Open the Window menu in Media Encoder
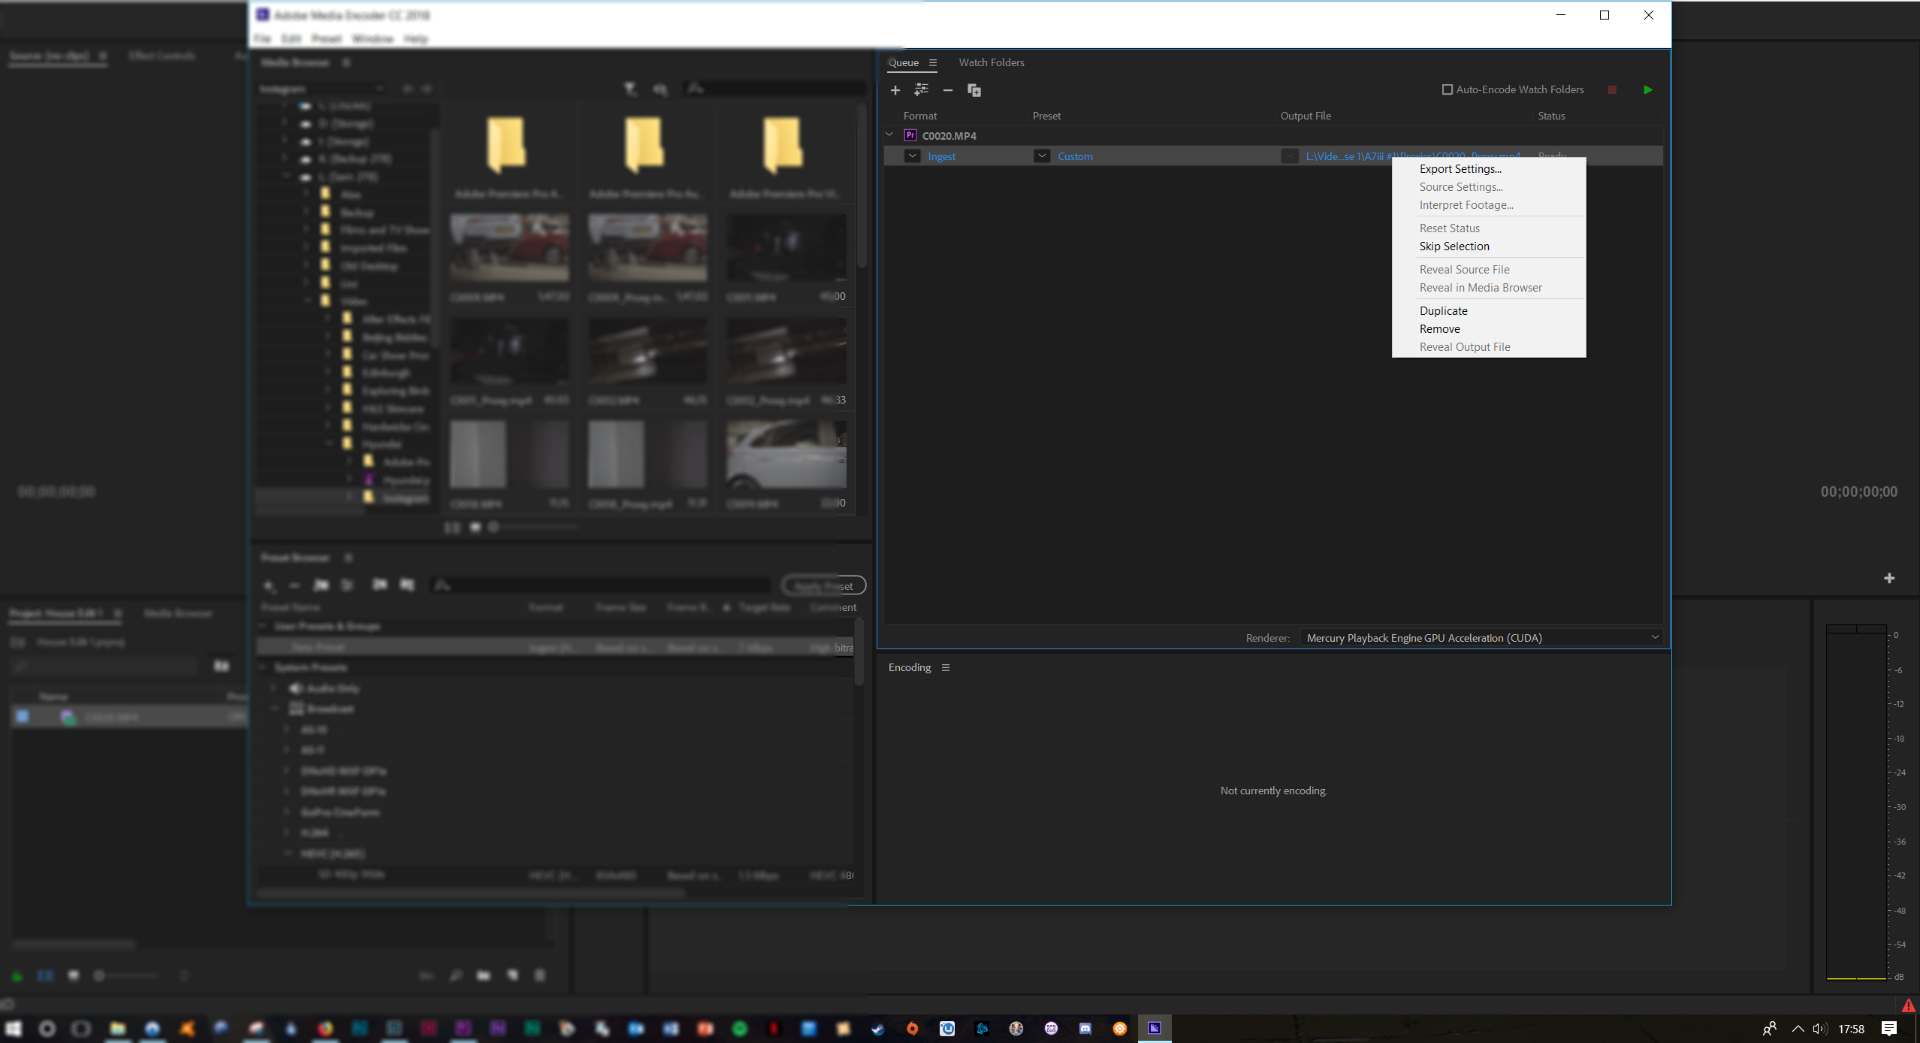The width and height of the screenshot is (1920, 1043). pos(373,39)
